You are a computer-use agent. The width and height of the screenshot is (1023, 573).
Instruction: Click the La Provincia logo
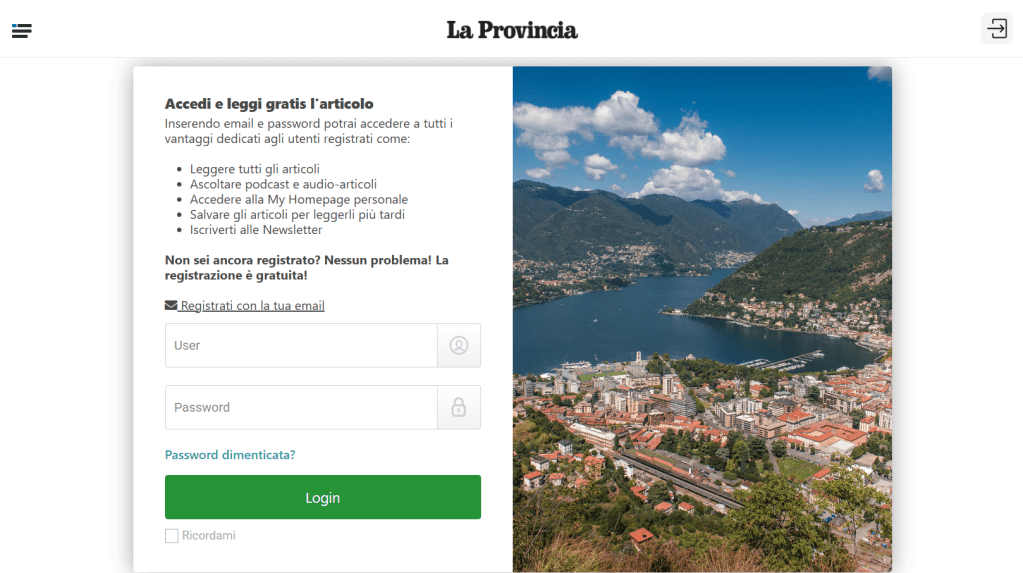[512, 30]
